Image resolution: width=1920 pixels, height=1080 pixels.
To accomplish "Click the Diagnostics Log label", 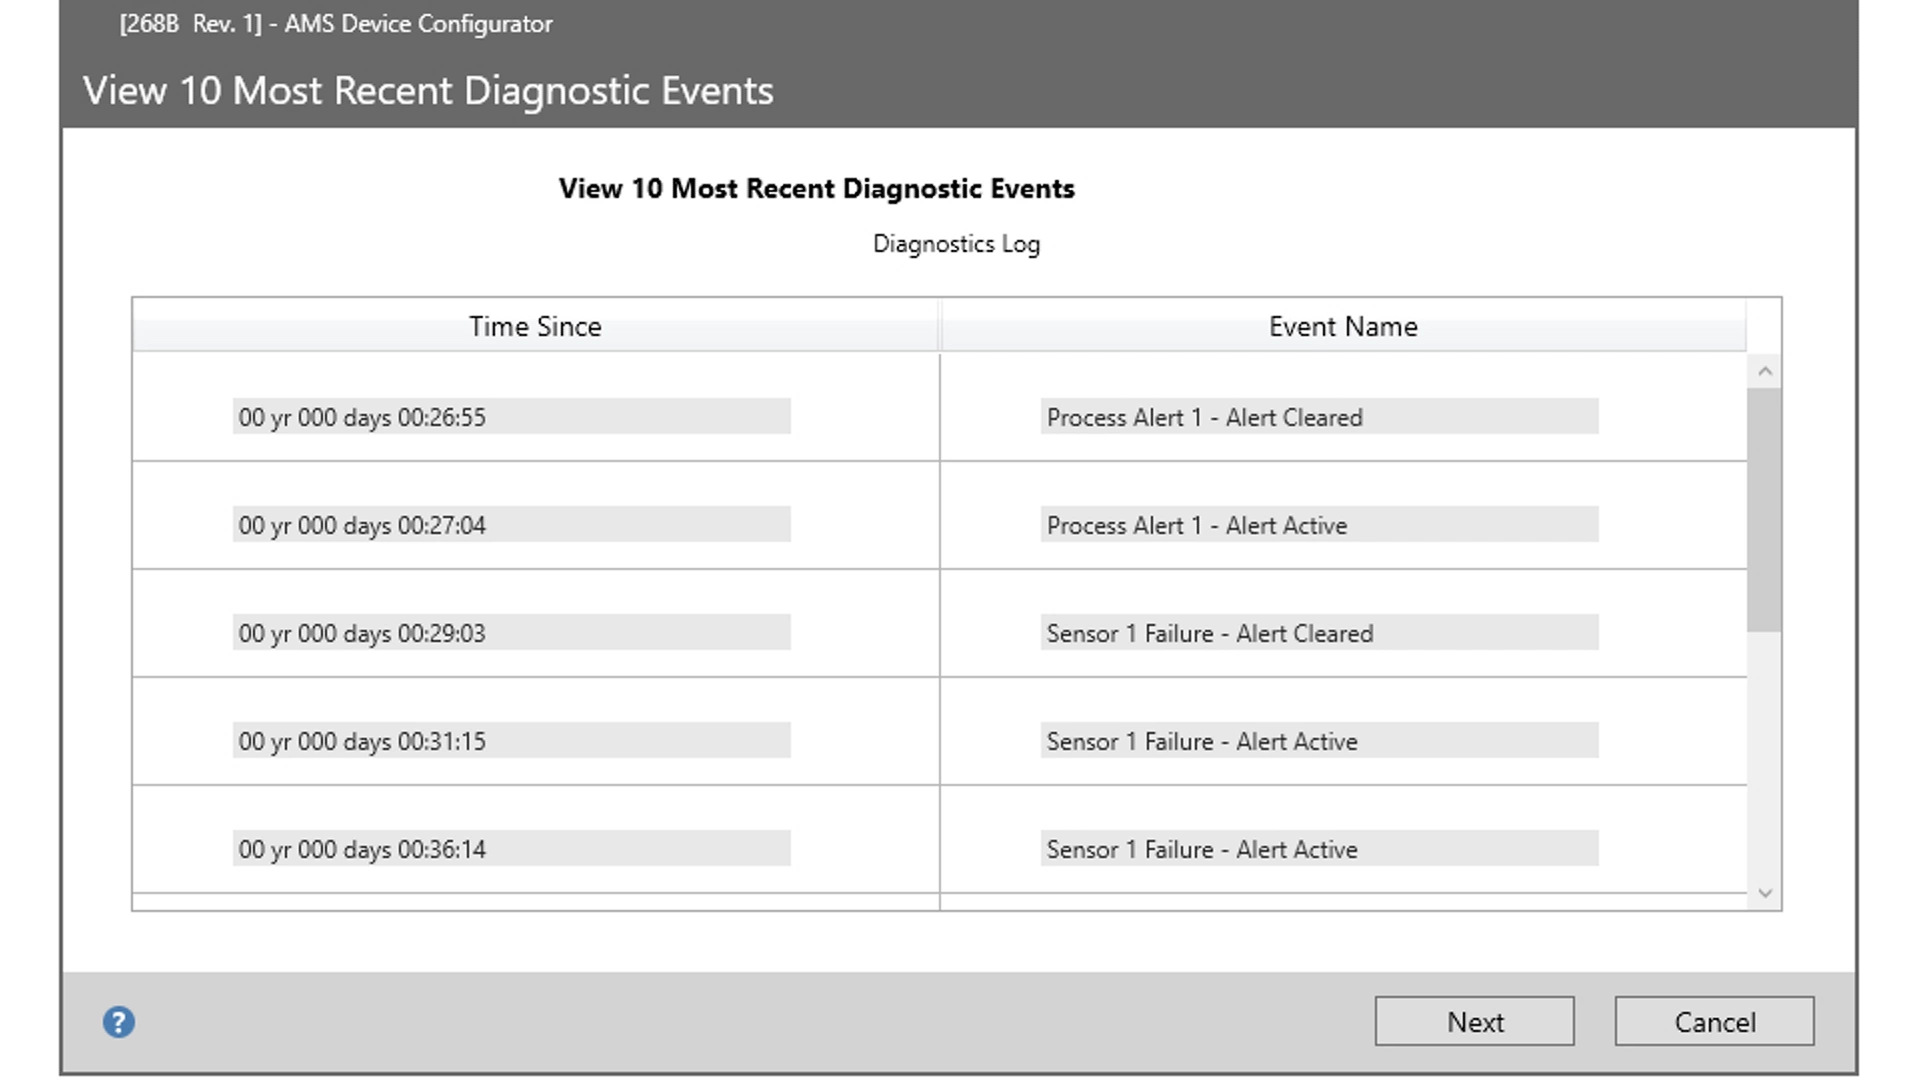I will coord(956,243).
